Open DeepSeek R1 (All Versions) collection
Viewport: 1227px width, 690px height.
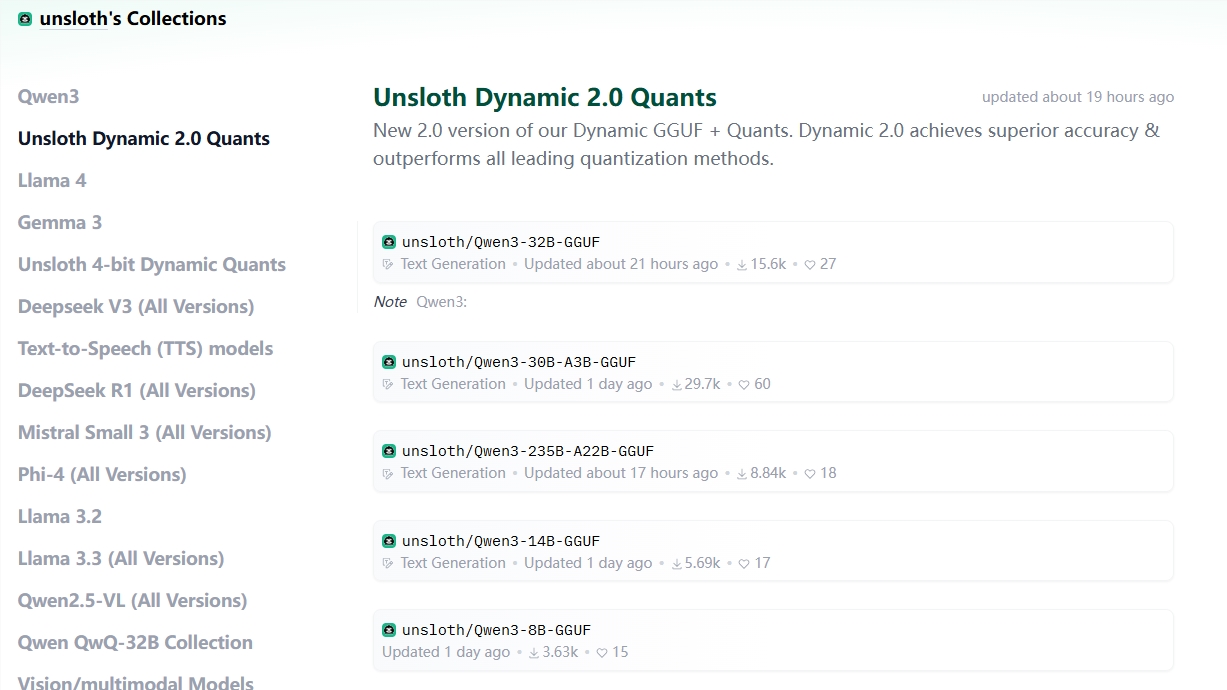[x=137, y=391]
